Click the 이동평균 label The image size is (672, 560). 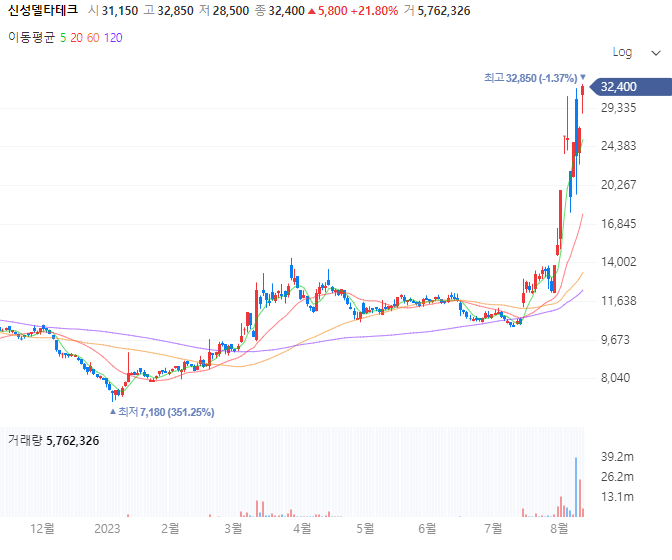click(32, 38)
